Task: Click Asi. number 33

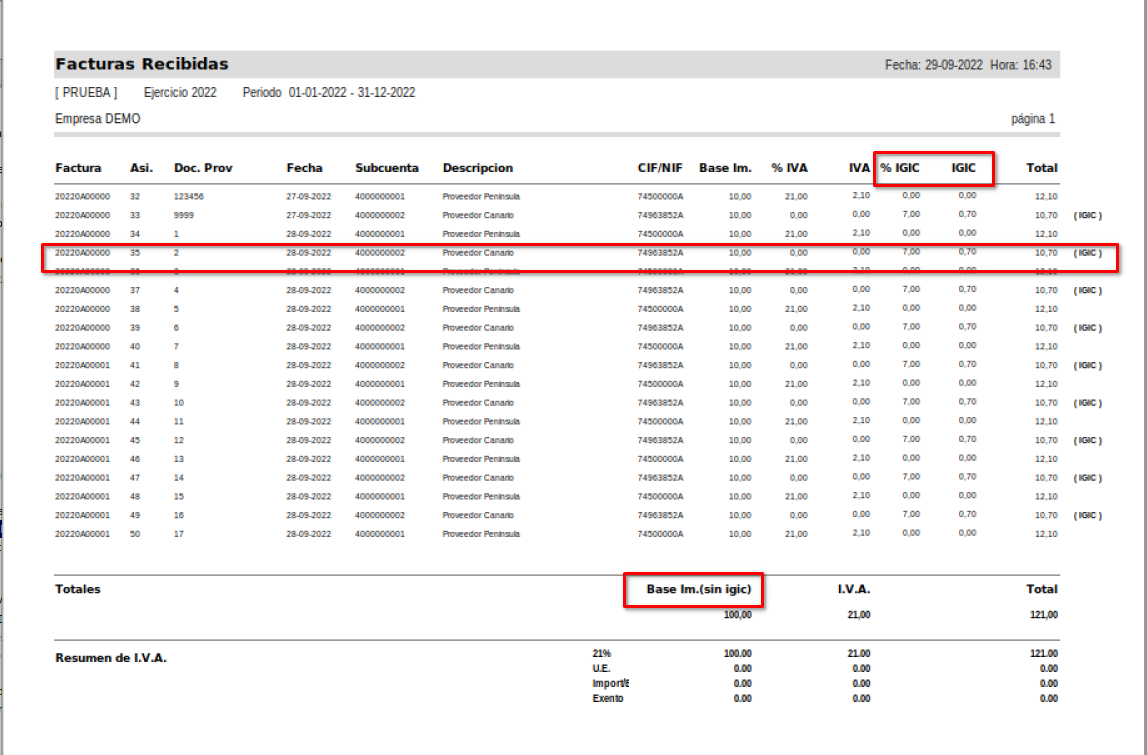Action: click(135, 216)
